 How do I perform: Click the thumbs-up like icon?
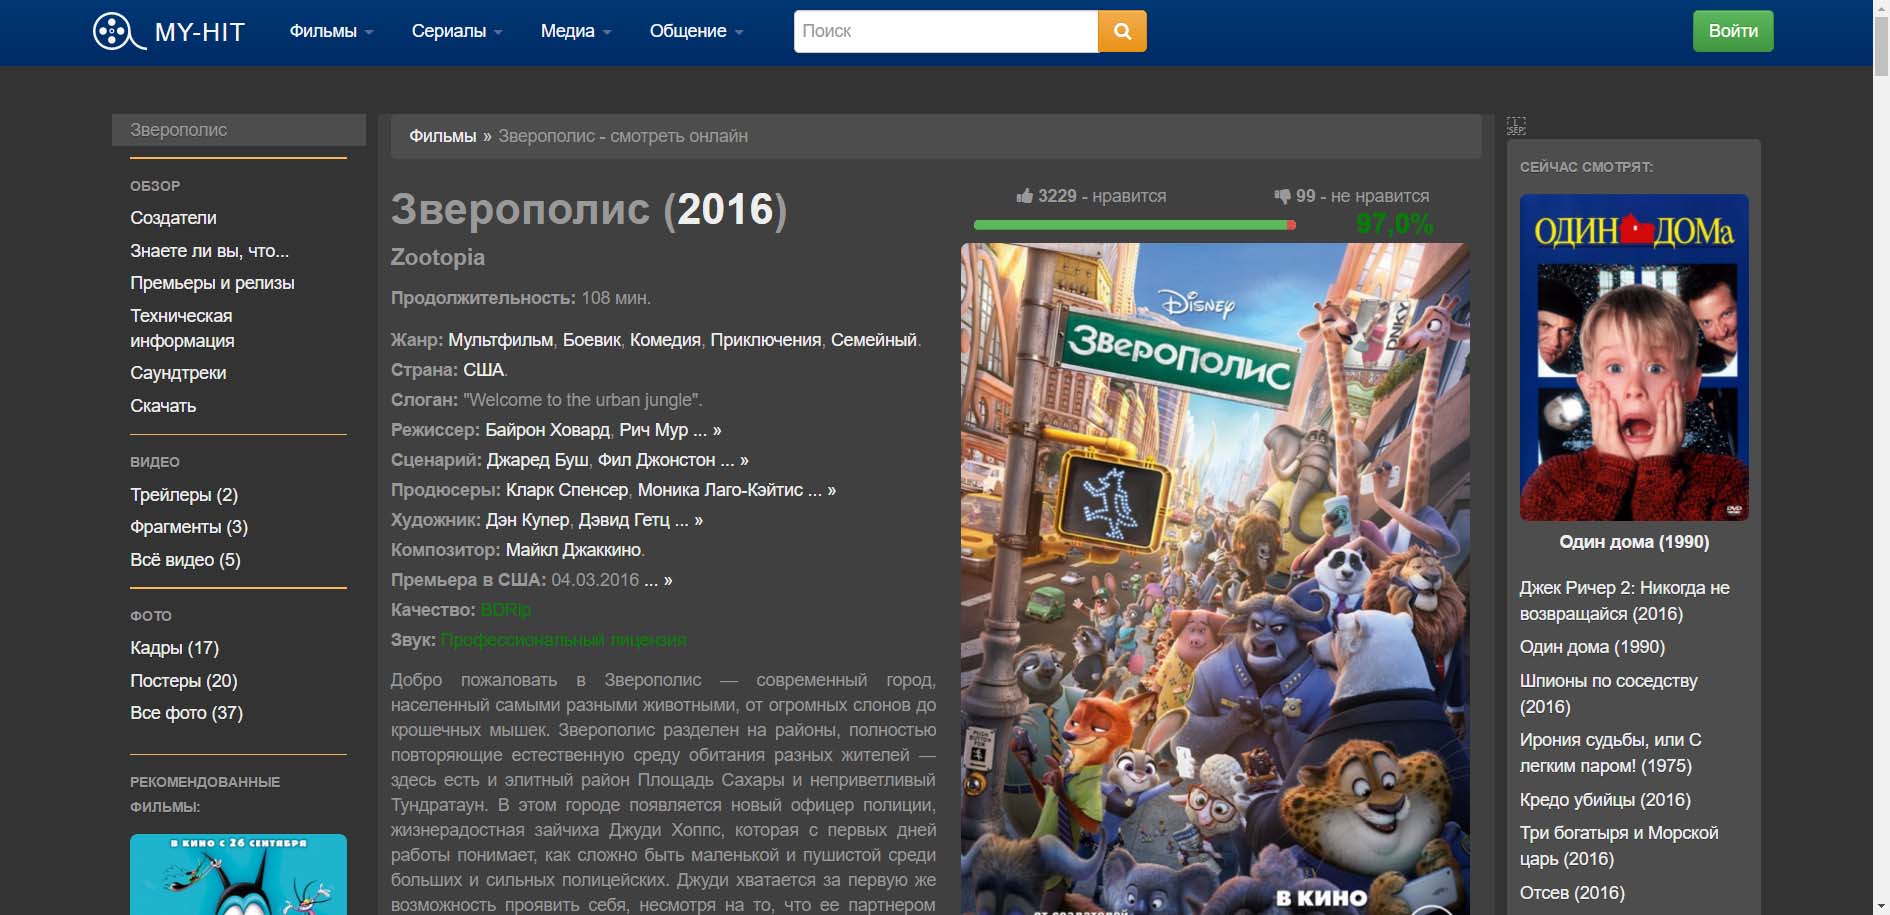click(x=1024, y=196)
